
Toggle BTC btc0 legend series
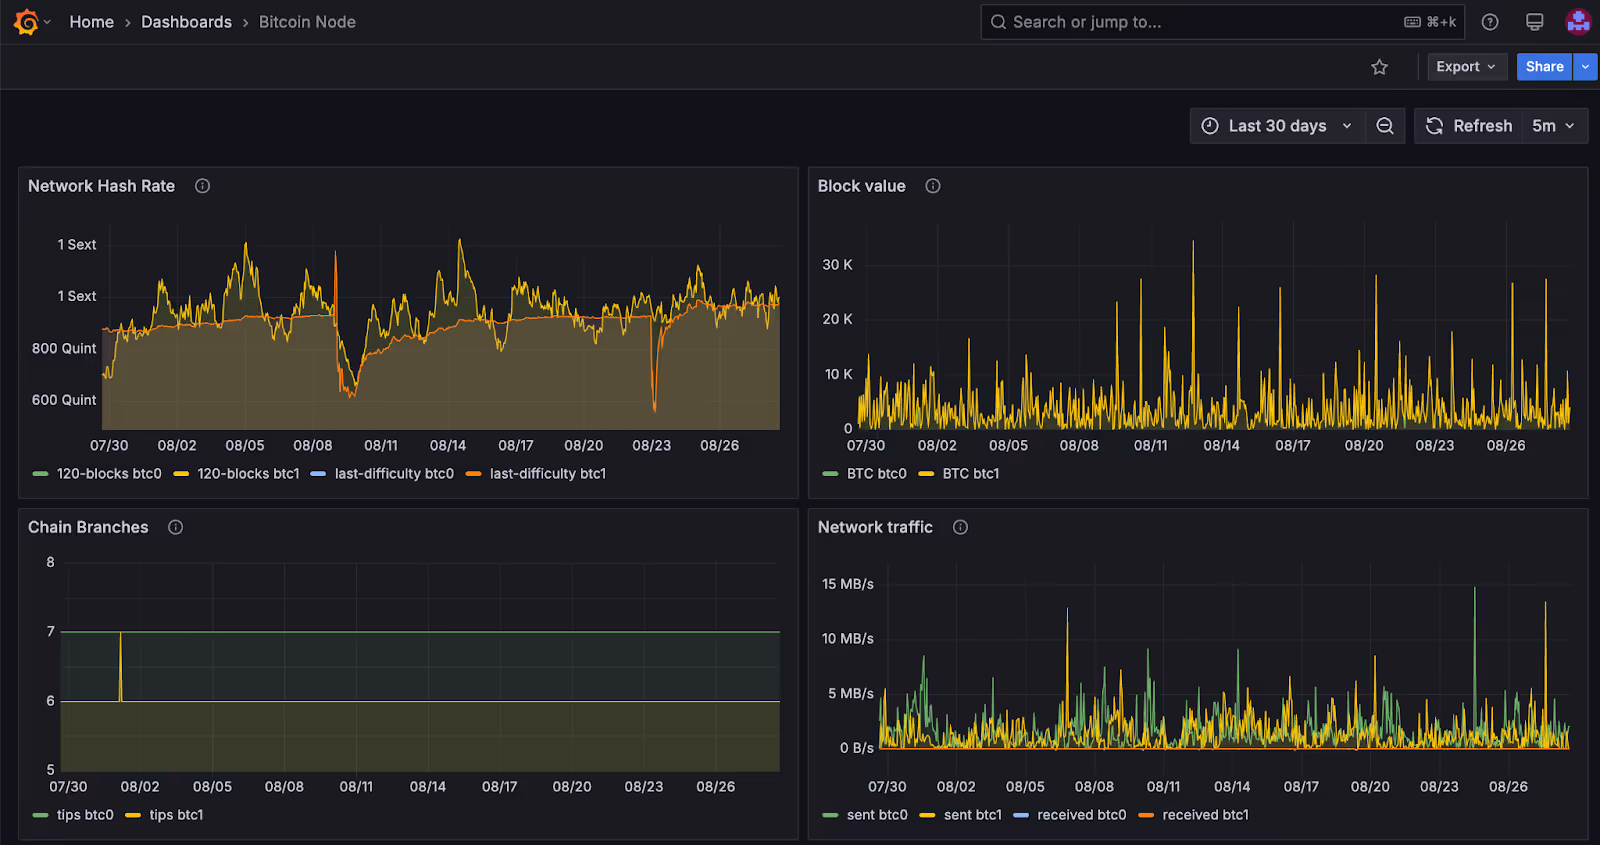(x=877, y=474)
